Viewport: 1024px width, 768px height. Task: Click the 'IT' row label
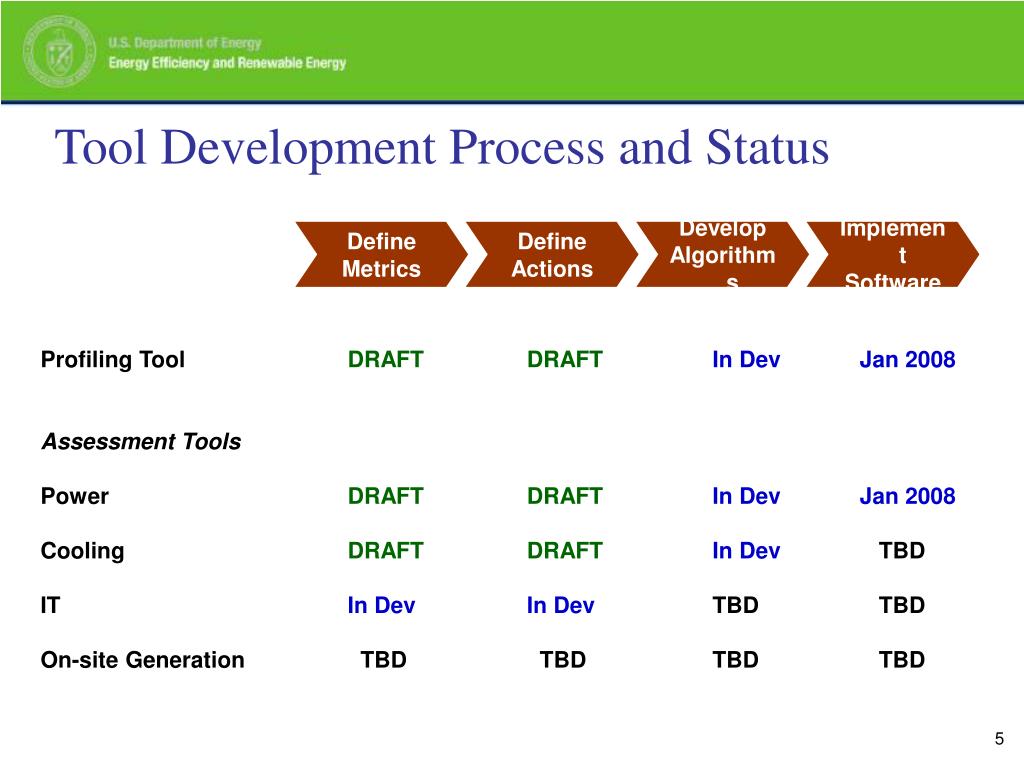(50, 605)
